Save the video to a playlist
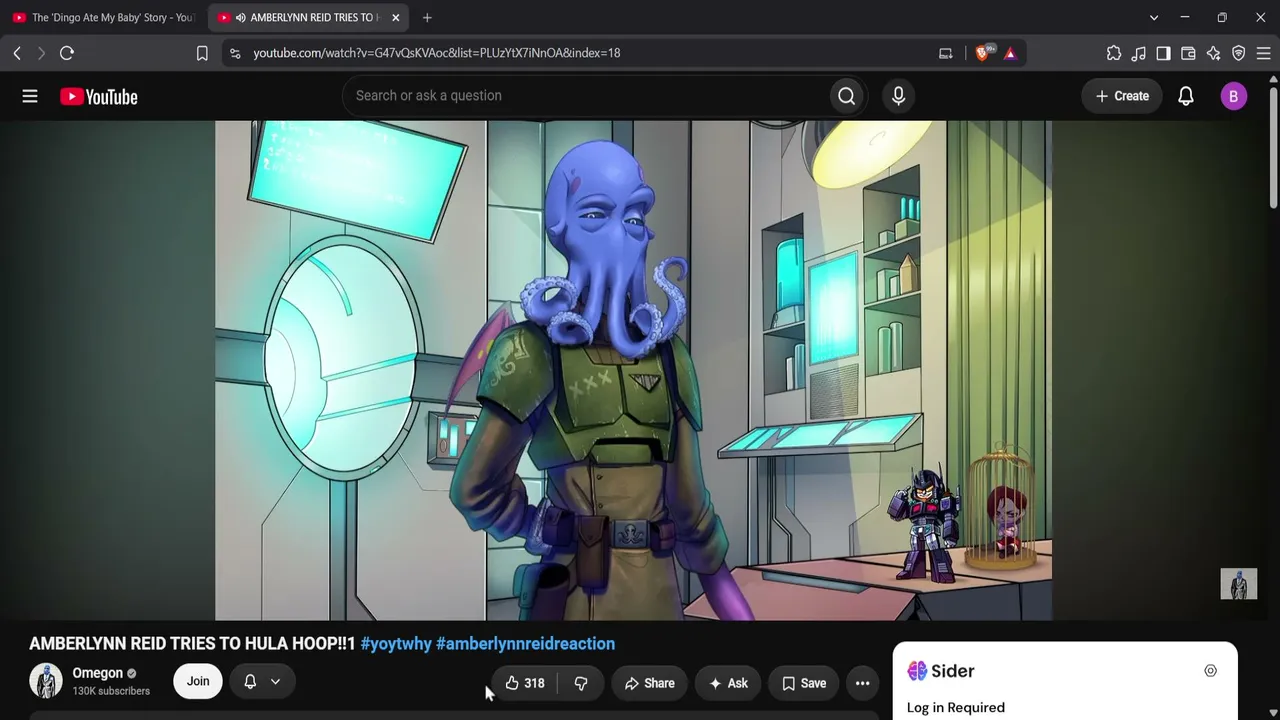1280x720 pixels. pyautogui.click(x=803, y=683)
